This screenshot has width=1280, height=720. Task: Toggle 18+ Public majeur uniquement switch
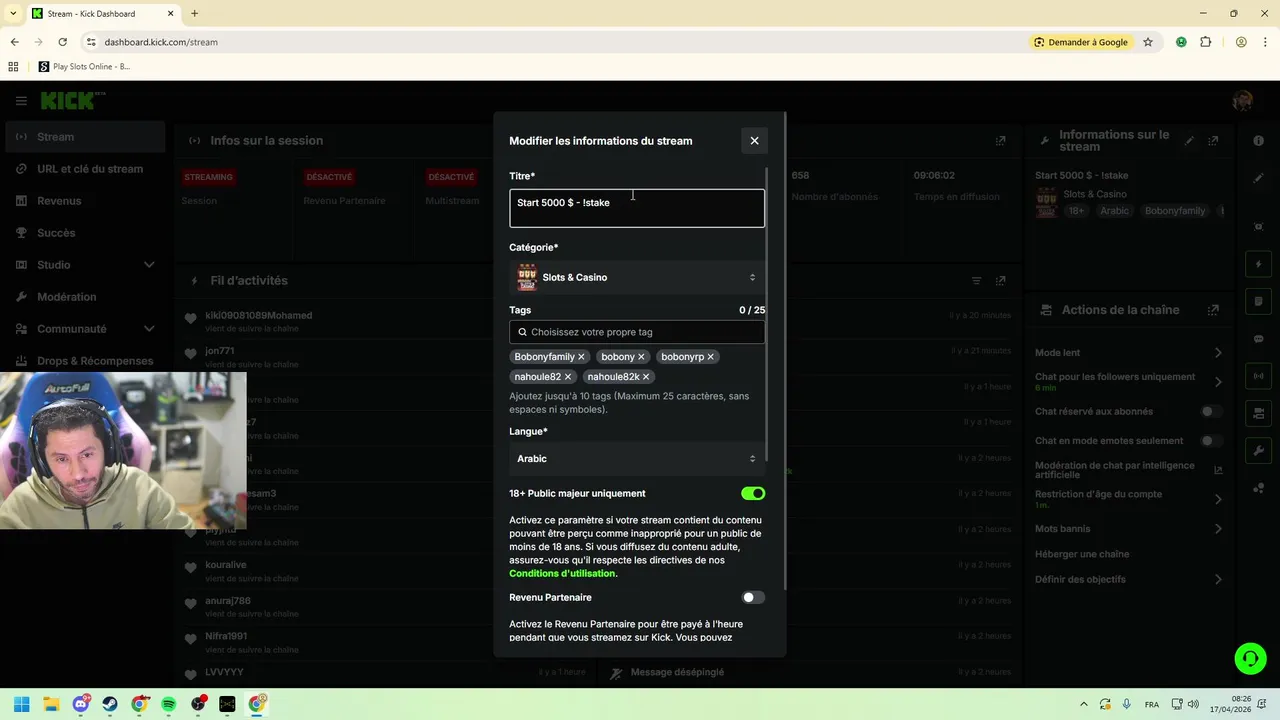[753, 493]
